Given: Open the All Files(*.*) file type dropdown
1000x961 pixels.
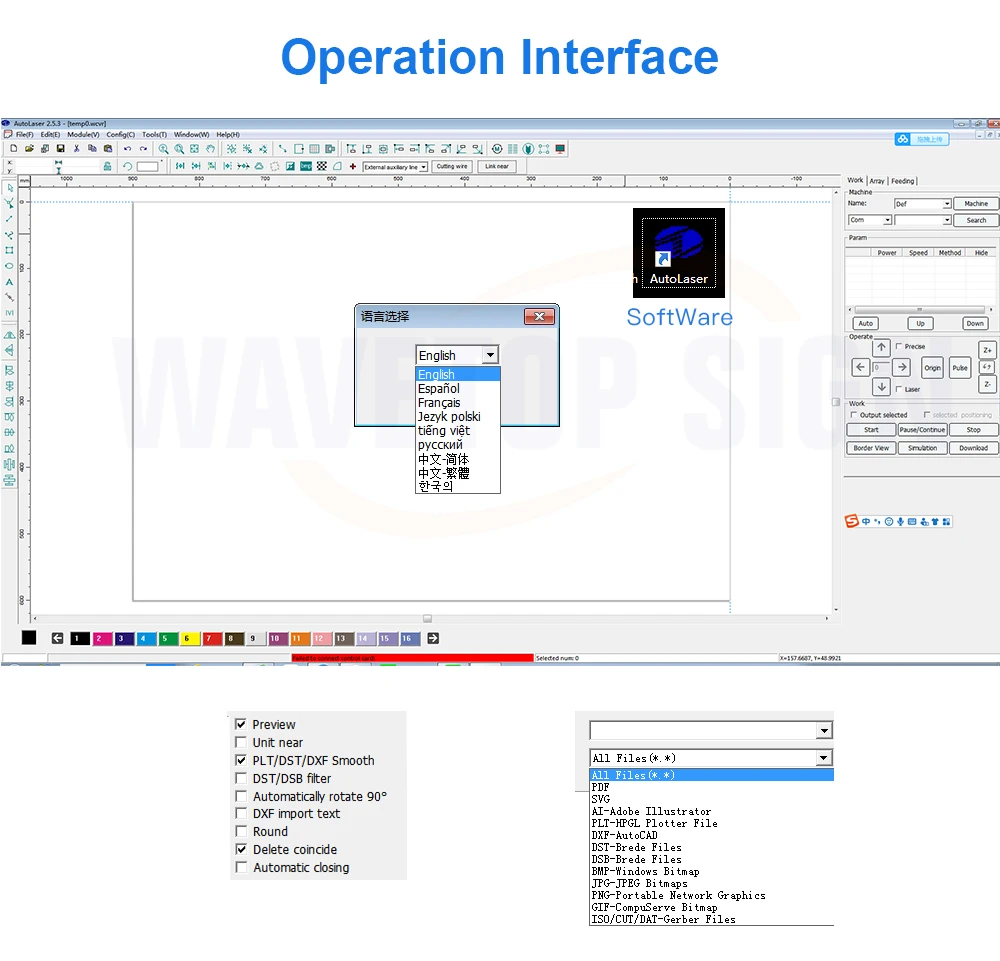Looking at the screenshot, I should pyautogui.click(x=824, y=758).
